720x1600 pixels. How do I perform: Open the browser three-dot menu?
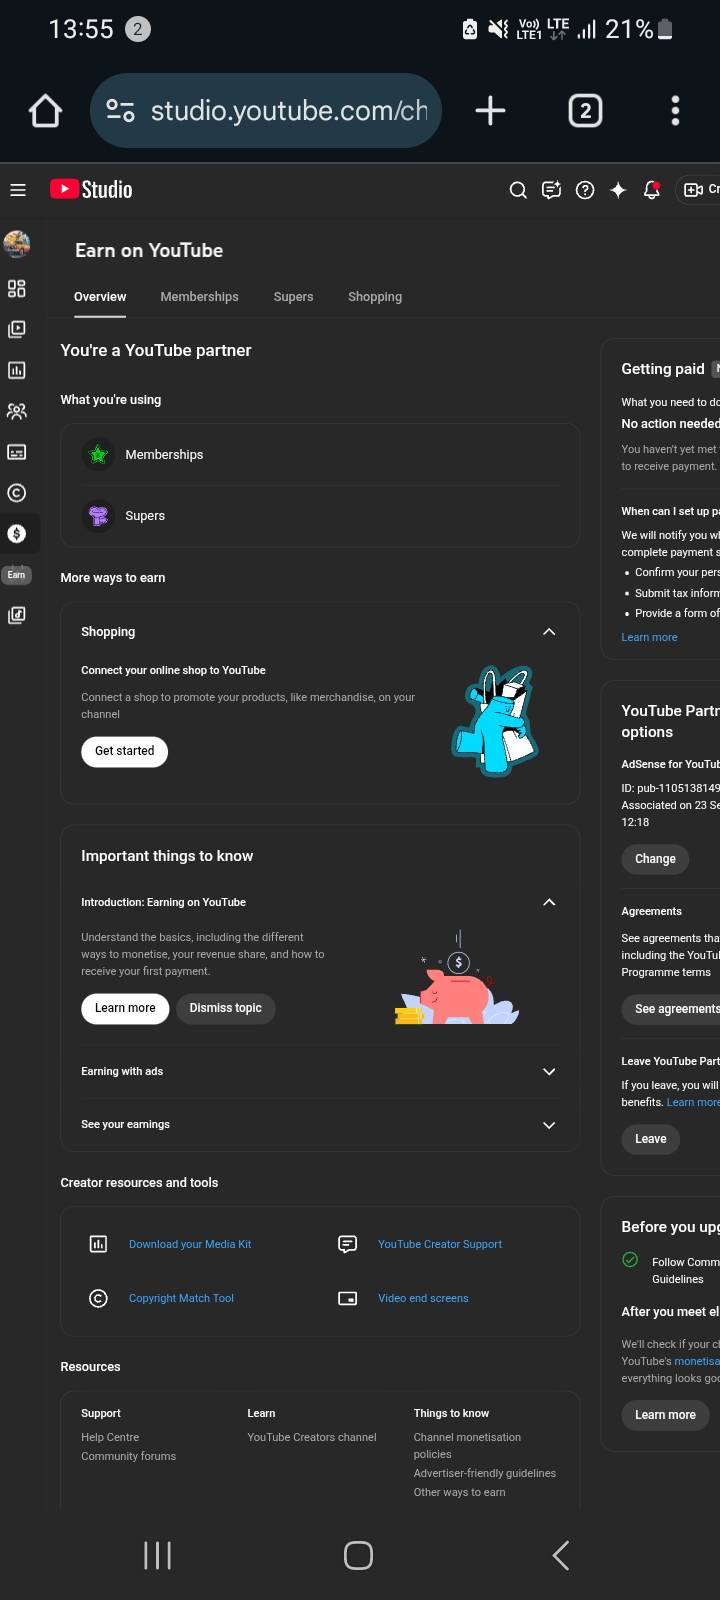click(x=675, y=111)
